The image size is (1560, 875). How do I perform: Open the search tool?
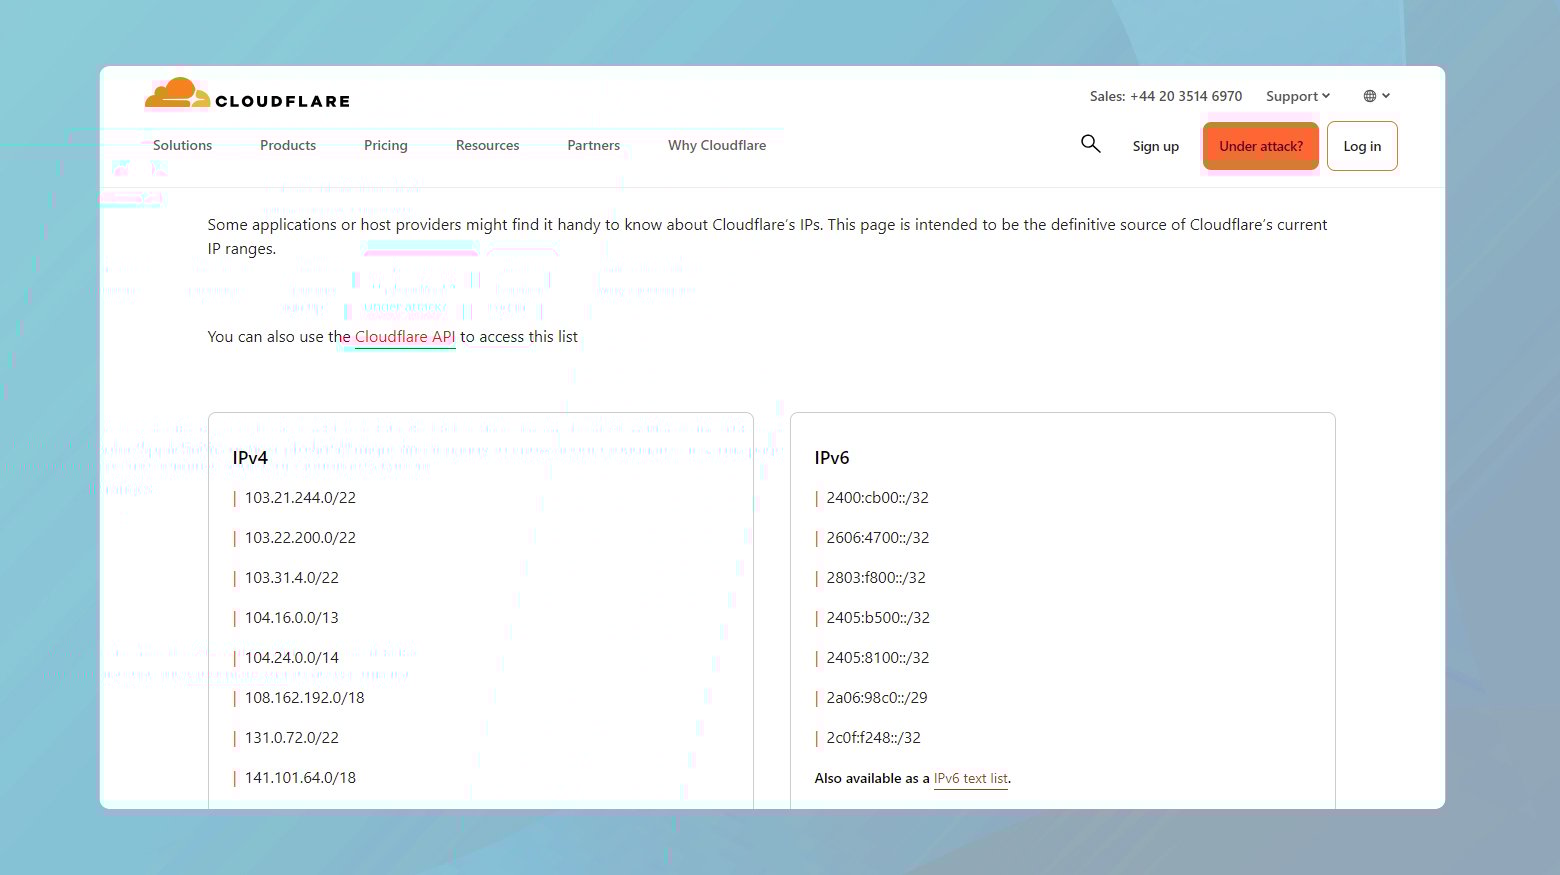pyautogui.click(x=1090, y=144)
